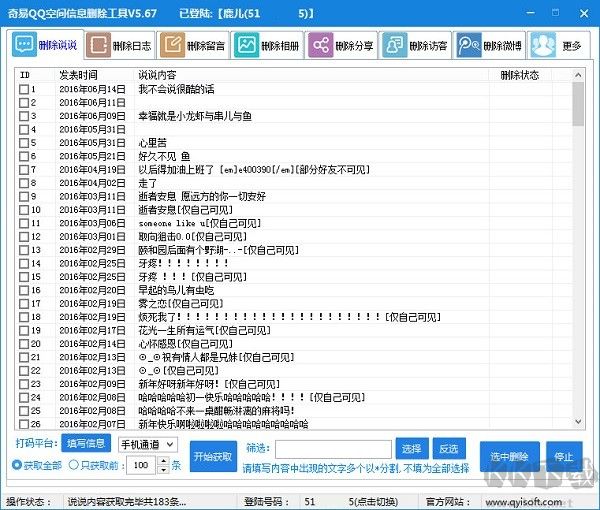Click the list scrollbar down arrow
Image resolution: width=600 pixels, height=510 pixels.
(x=578, y=422)
